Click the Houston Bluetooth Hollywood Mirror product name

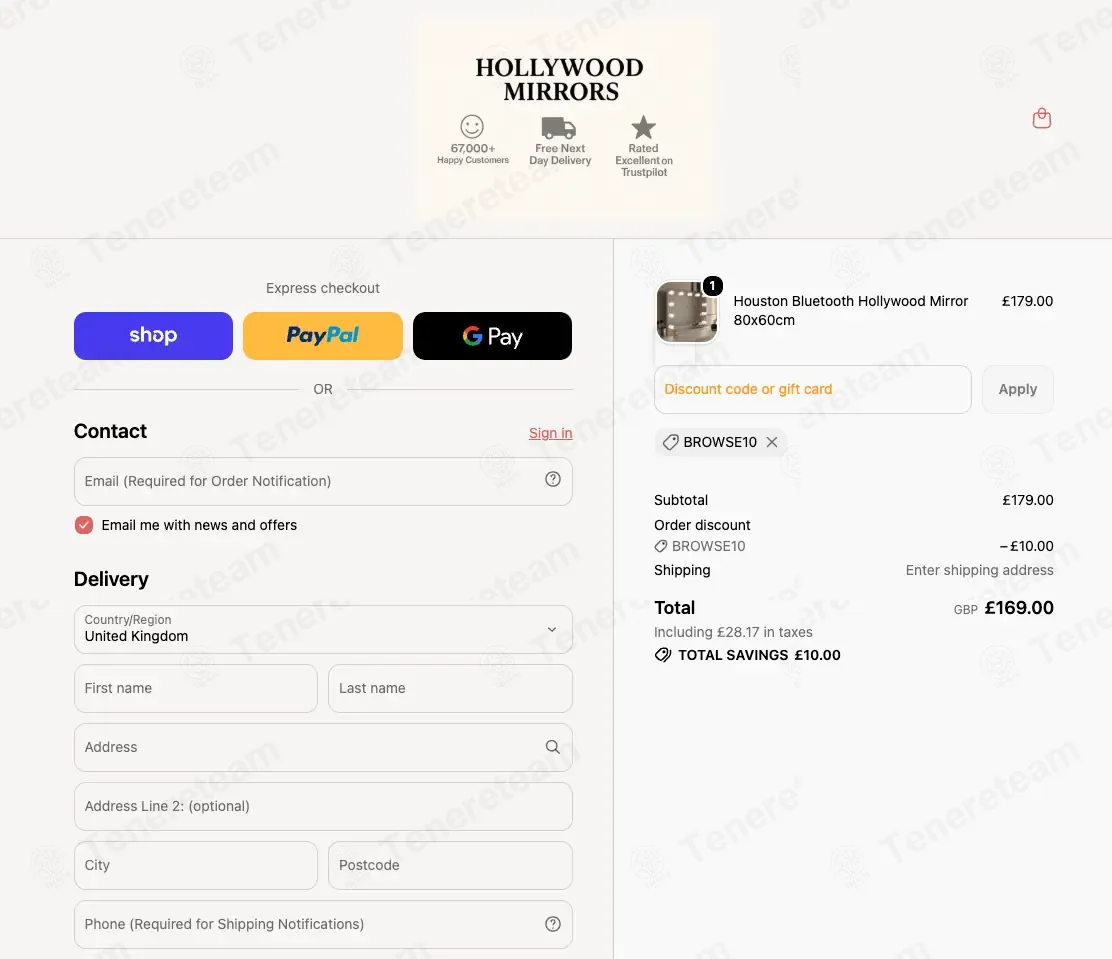(x=850, y=311)
